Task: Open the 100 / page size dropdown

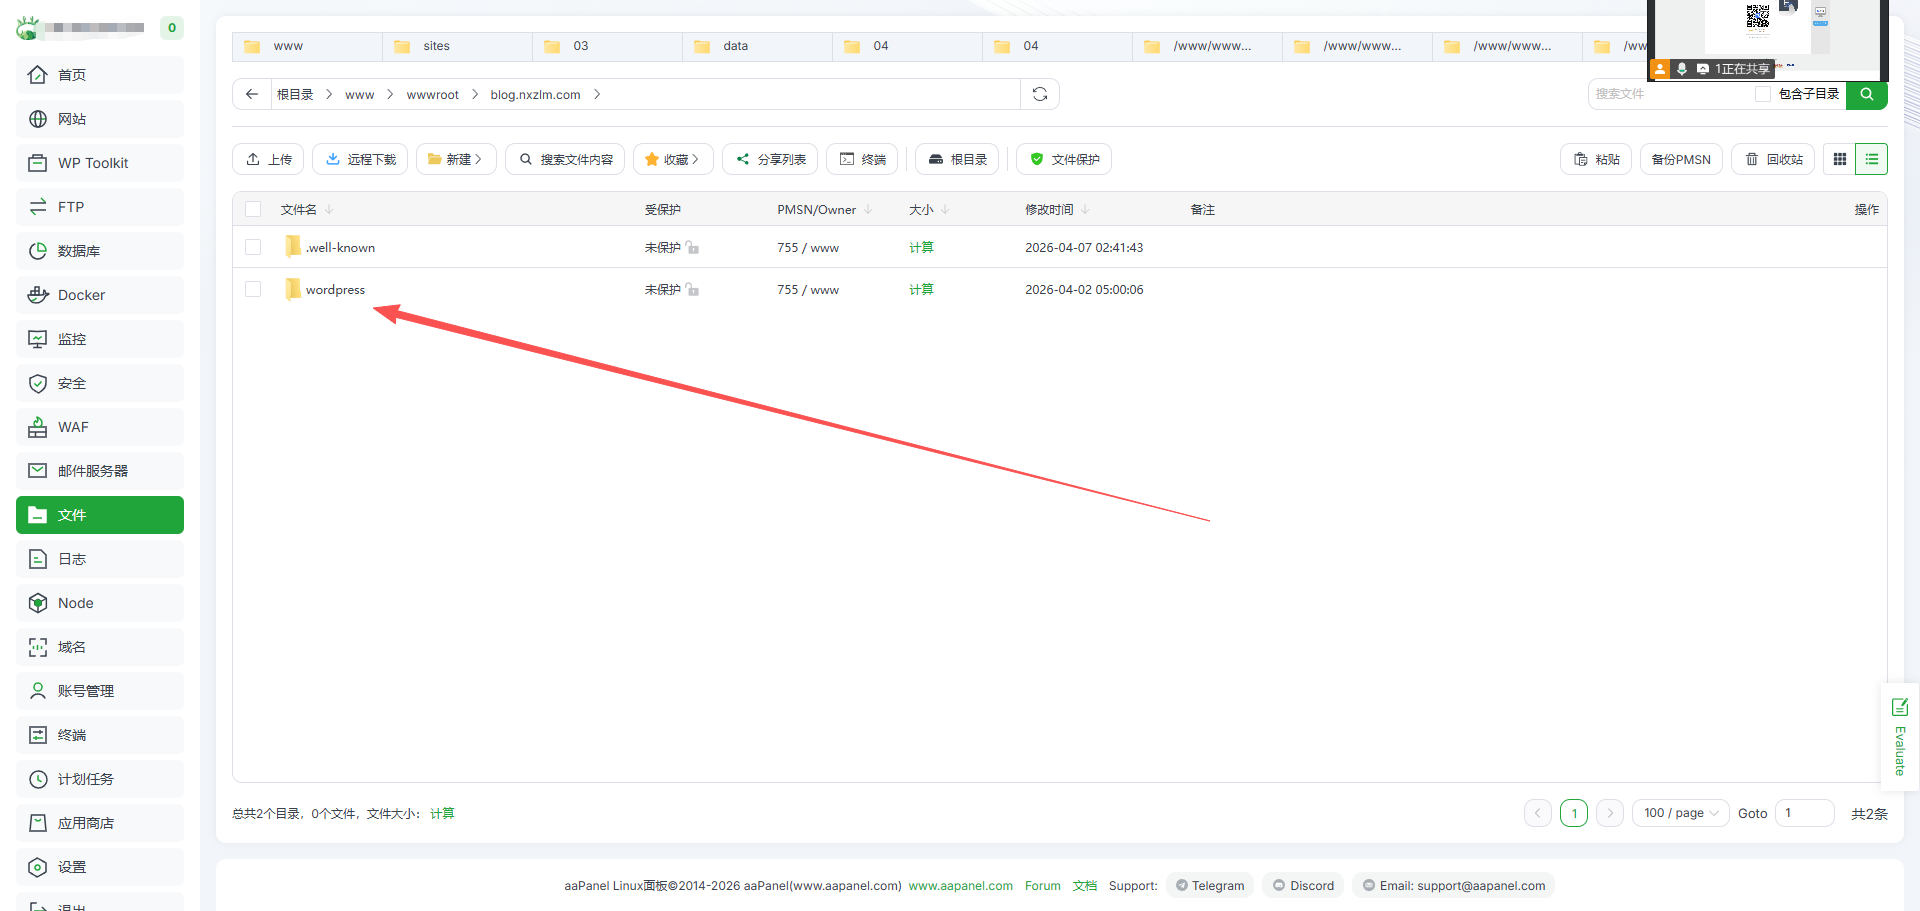Action: click(1680, 813)
